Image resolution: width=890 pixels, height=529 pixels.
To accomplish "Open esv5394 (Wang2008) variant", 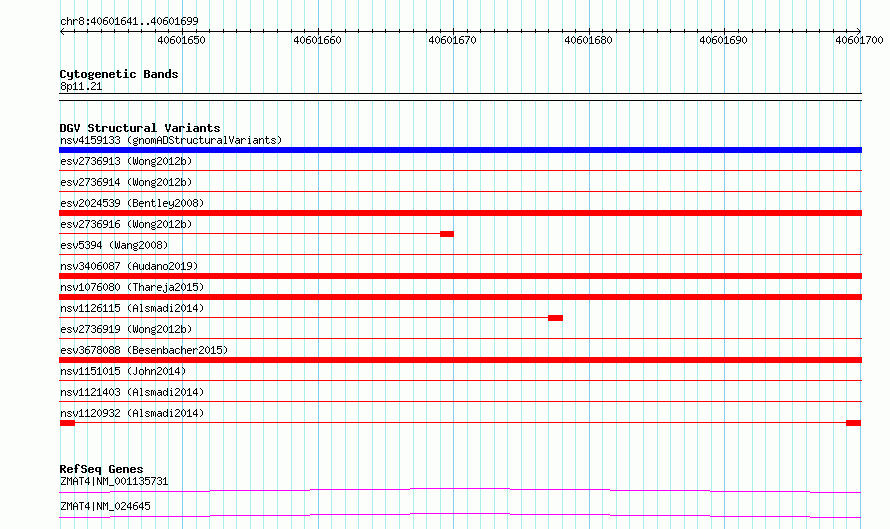I will [114, 245].
